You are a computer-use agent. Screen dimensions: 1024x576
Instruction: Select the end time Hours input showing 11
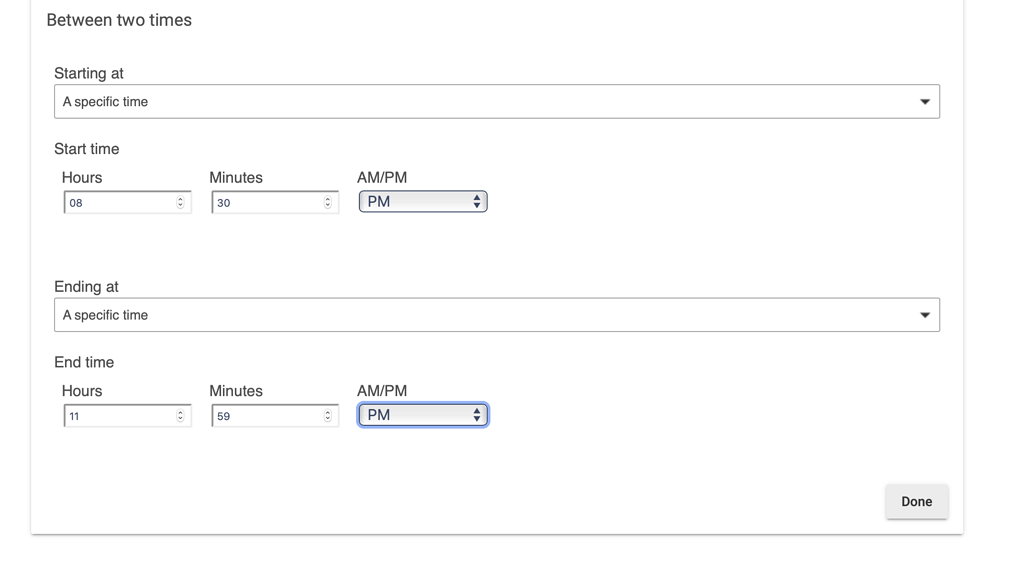[110, 414]
